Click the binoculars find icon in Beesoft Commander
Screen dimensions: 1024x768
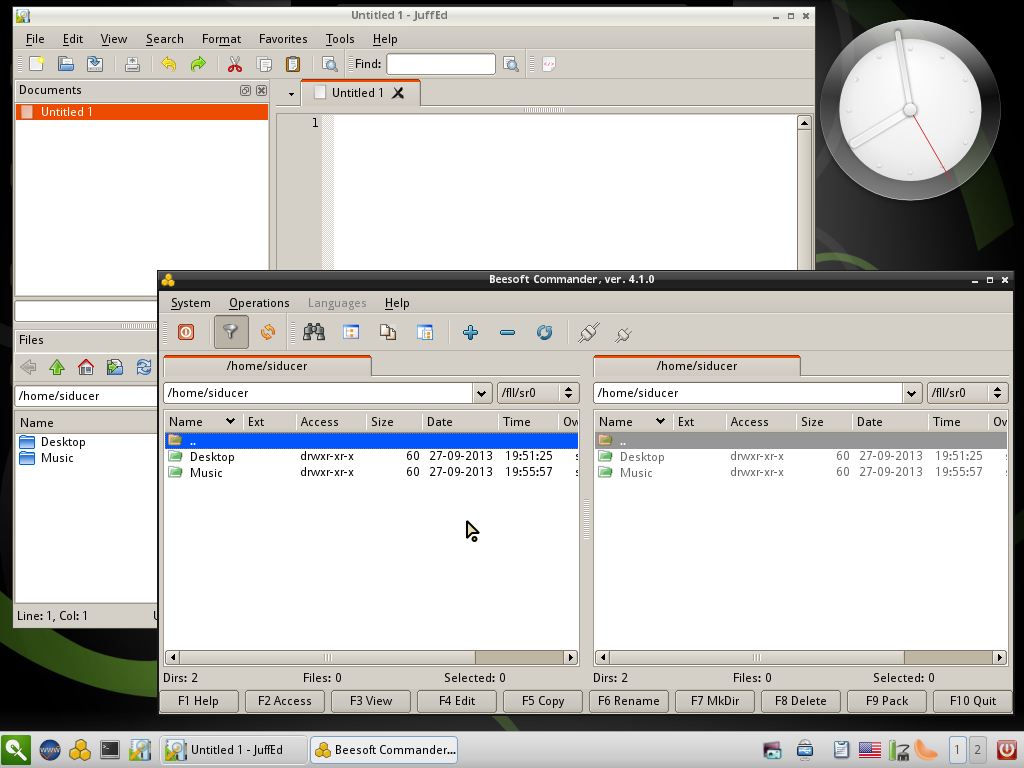tap(314, 332)
